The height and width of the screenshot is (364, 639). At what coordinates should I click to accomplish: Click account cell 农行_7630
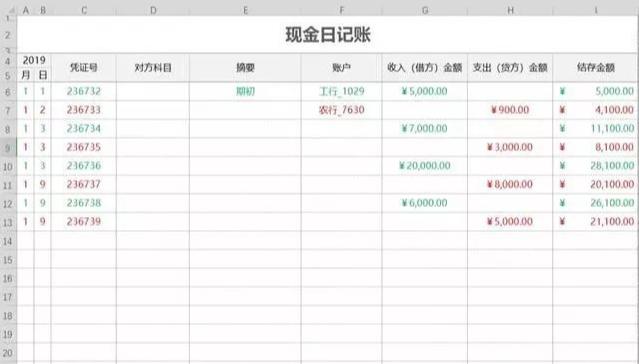(342, 110)
